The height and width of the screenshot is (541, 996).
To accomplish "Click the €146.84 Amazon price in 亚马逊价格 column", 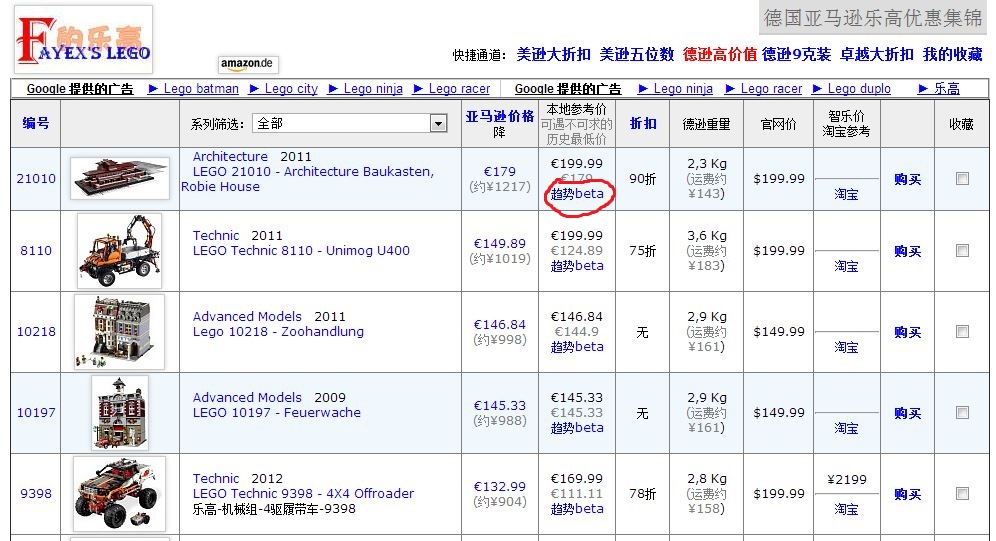I will (500, 324).
